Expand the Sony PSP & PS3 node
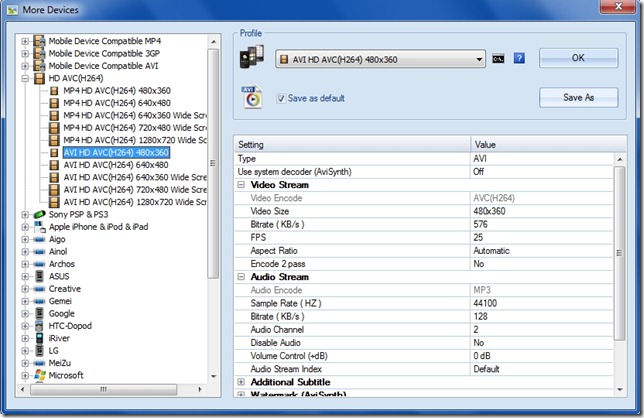The image size is (644, 418). 25,215
